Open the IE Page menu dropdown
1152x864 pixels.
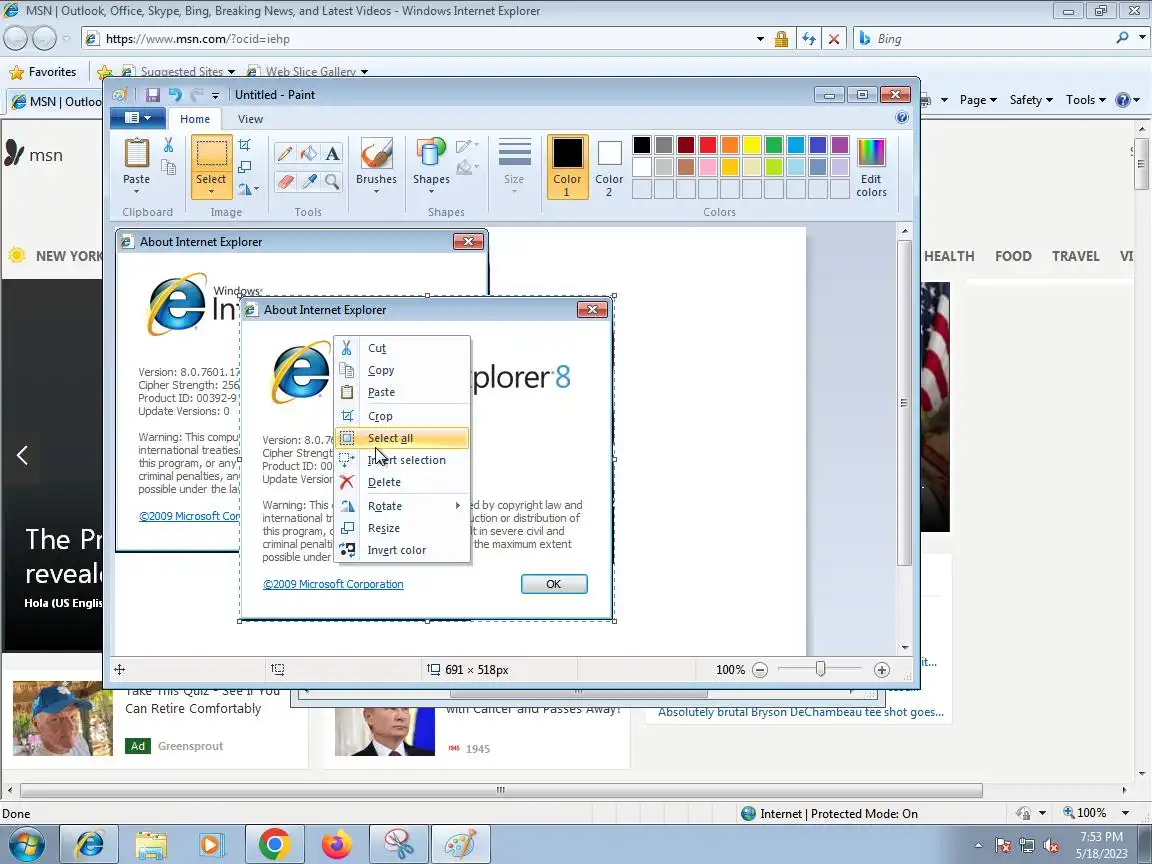(x=978, y=100)
